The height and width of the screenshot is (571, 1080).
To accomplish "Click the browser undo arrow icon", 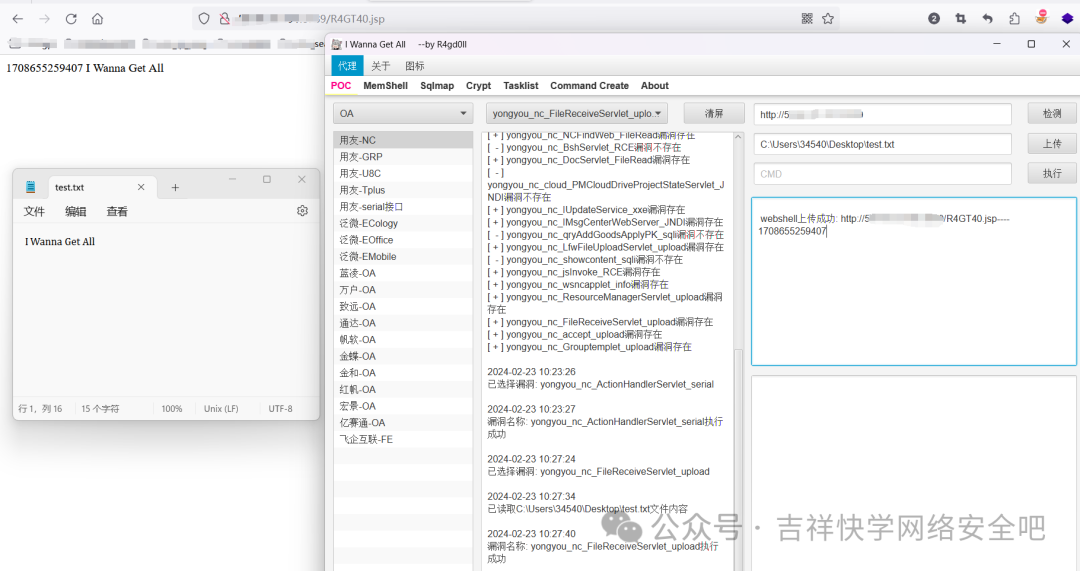I will [x=988, y=19].
